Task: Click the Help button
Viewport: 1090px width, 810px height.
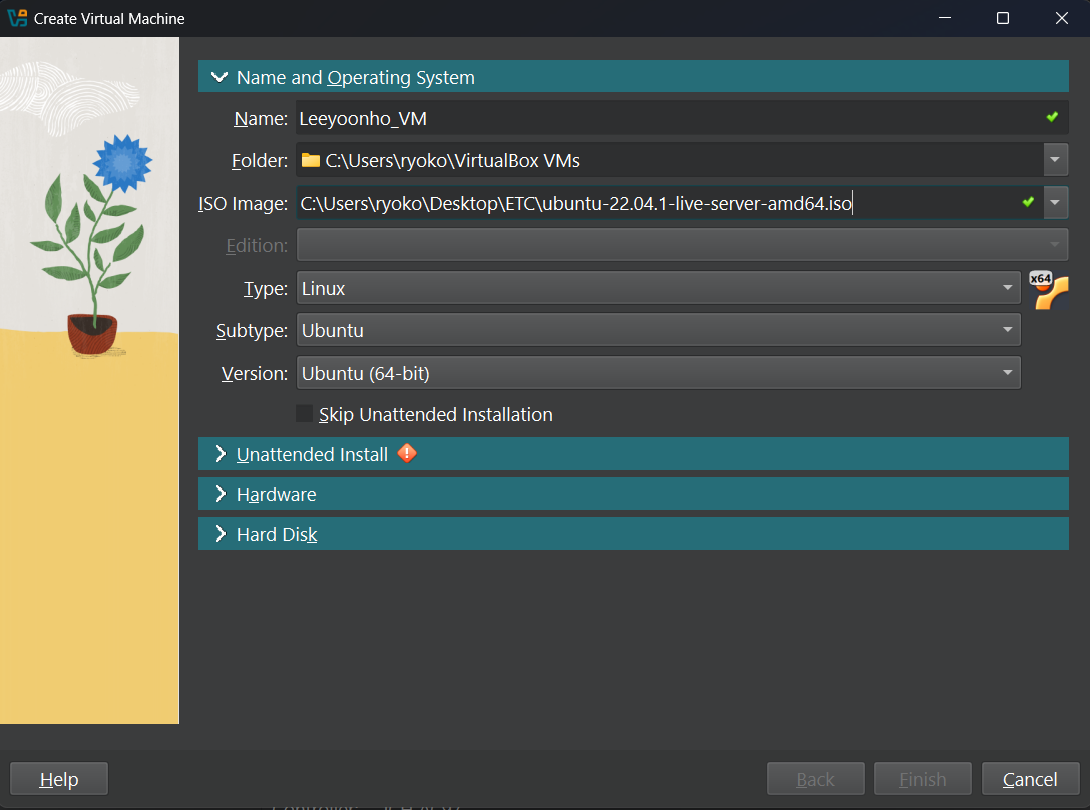Action: point(58,779)
